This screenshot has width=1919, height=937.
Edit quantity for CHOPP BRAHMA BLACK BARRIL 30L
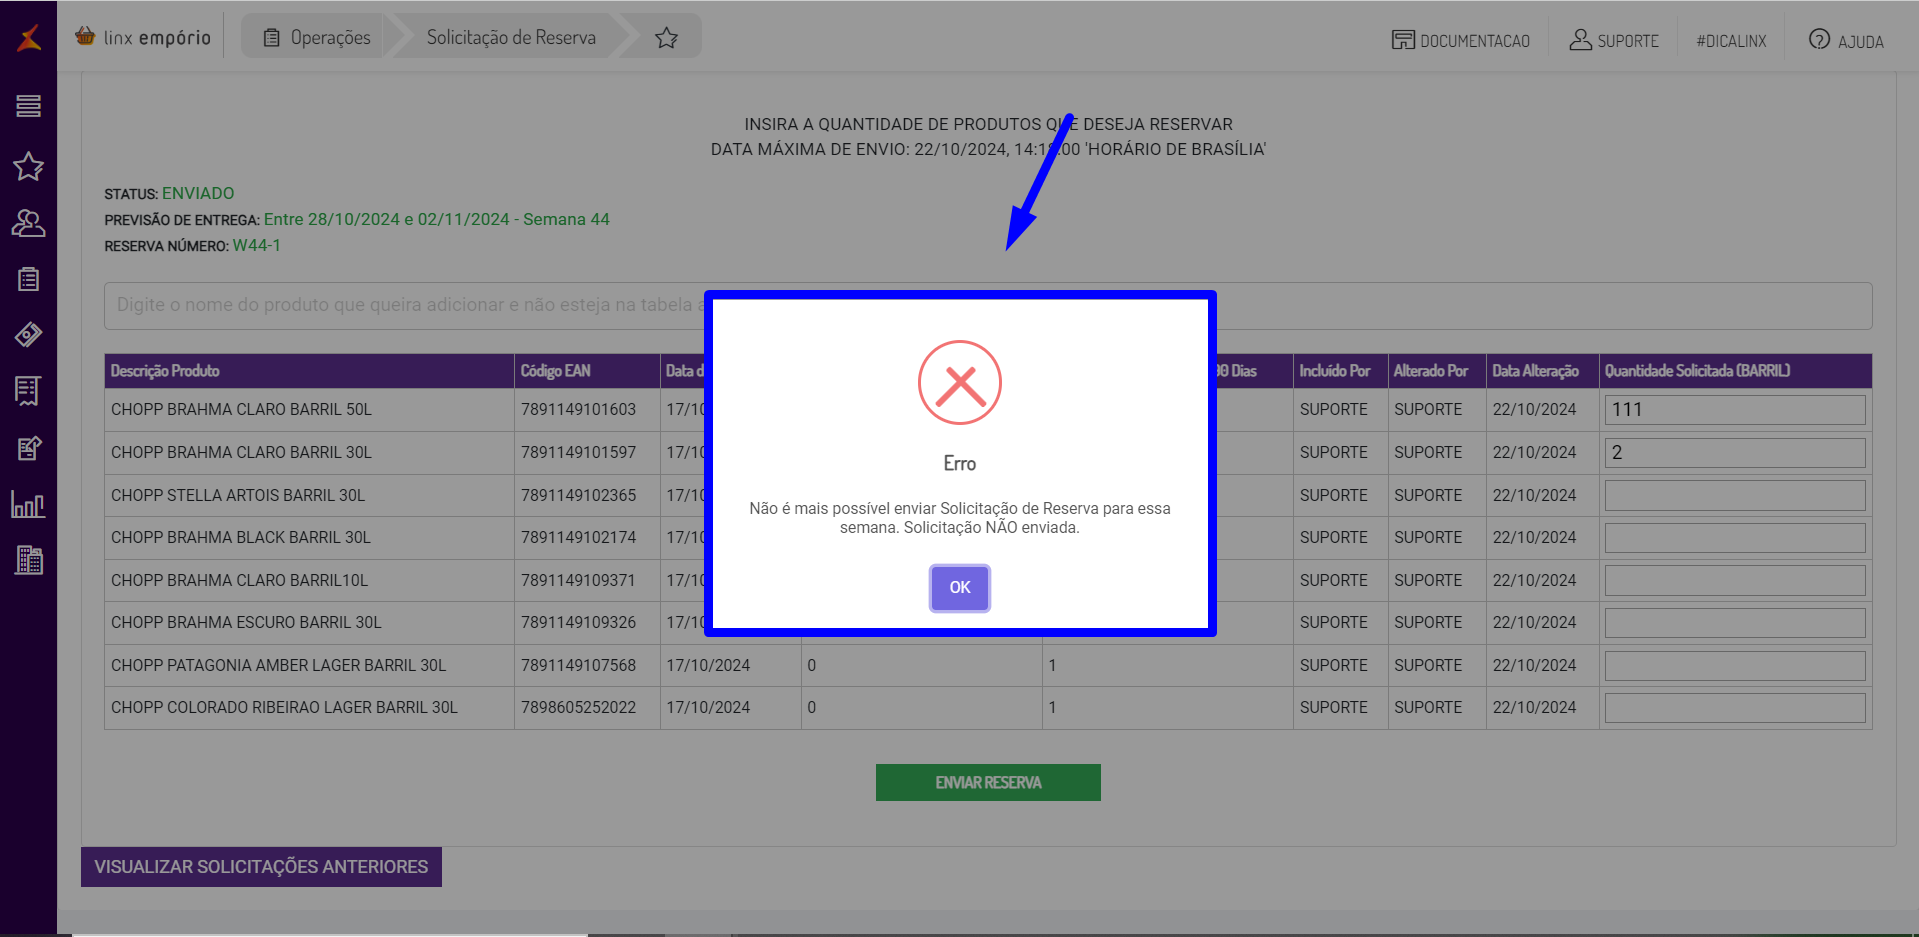click(1735, 538)
